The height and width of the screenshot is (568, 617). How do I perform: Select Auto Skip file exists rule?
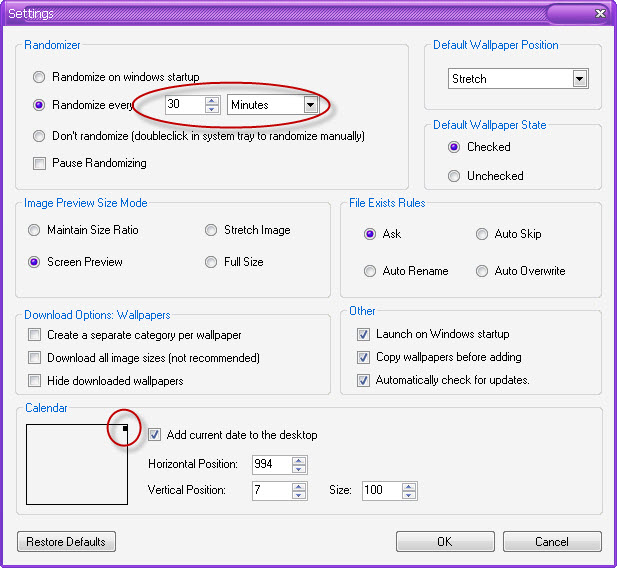(x=482, y=234)
